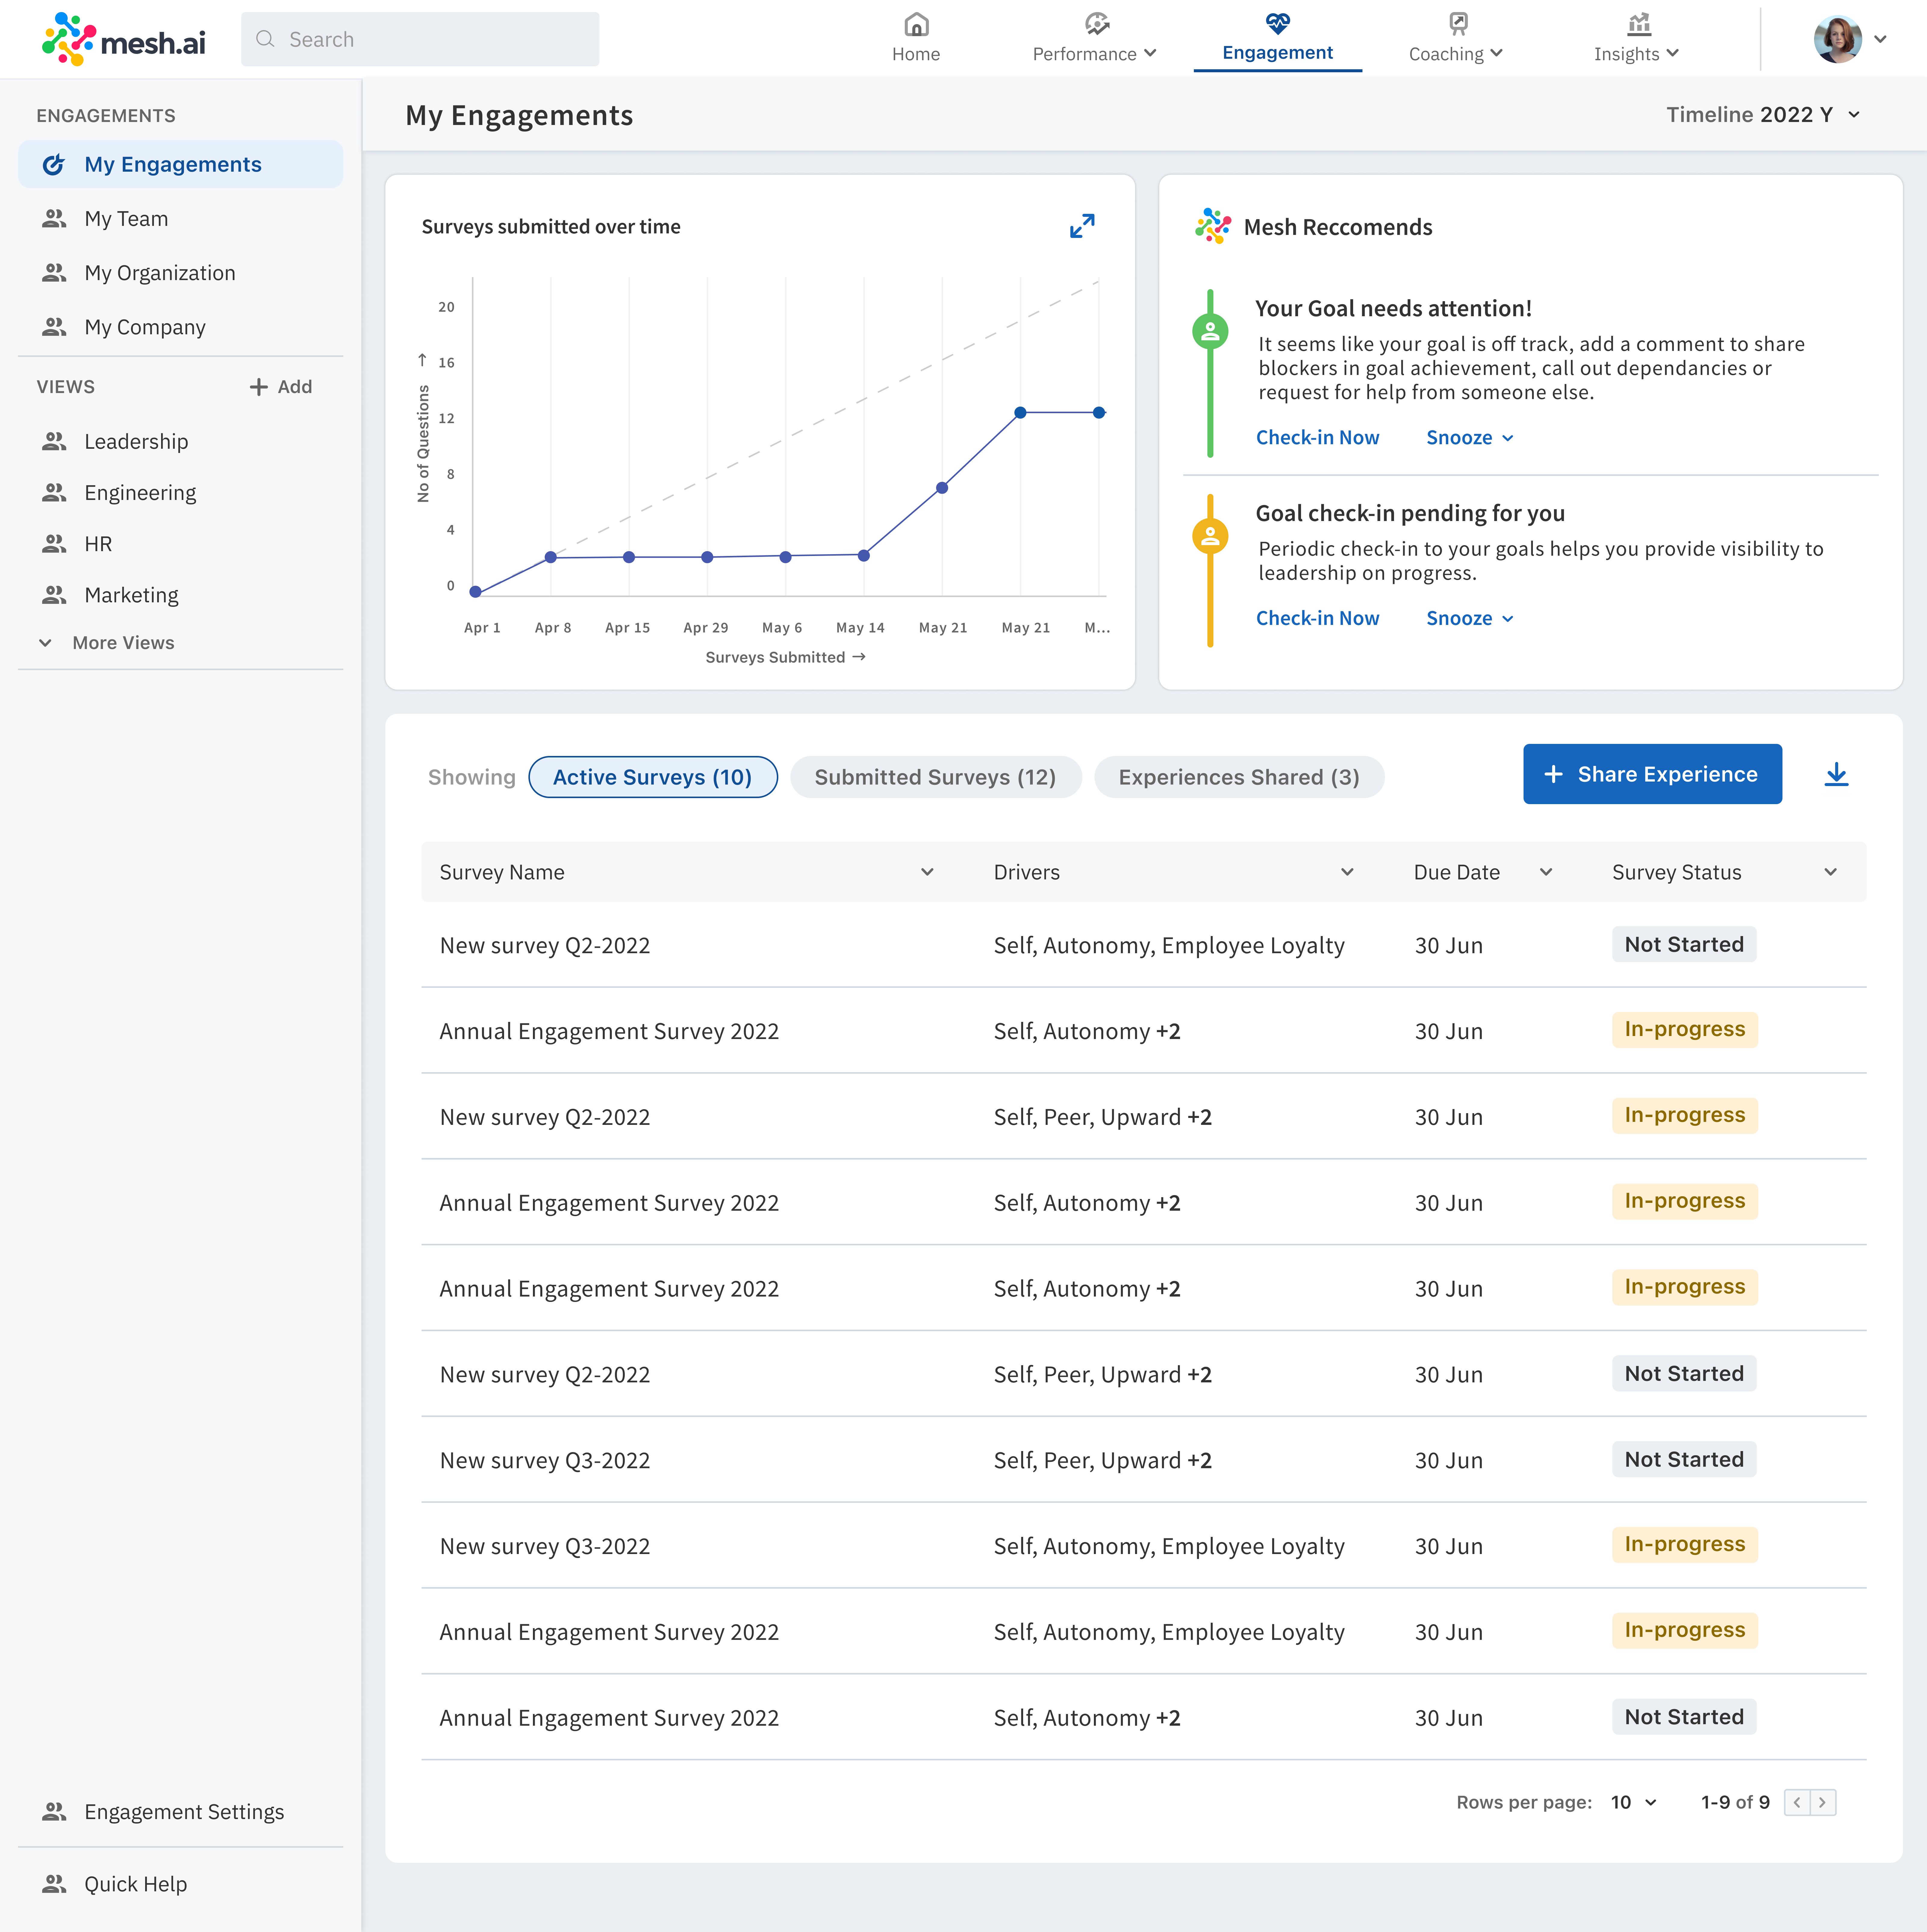Click the yellow goal check-in pending icon
This screenshot has height=1932, width=1927.
pyautogui.click(x=1210, y=536)
